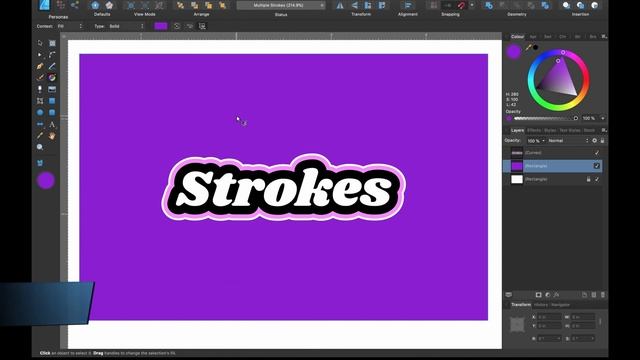
Task: Switch to the Text Styles tab
Action: [569, 130]
